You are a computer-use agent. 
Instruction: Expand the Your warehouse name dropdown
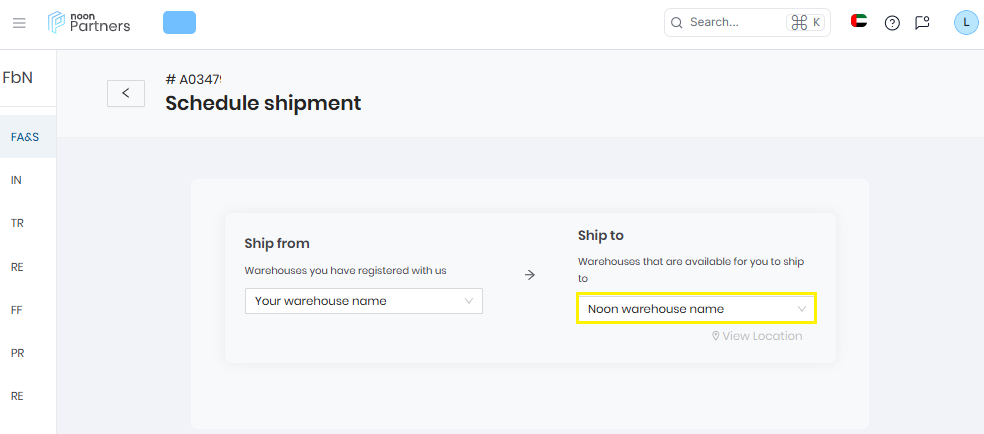click(364, 301)
